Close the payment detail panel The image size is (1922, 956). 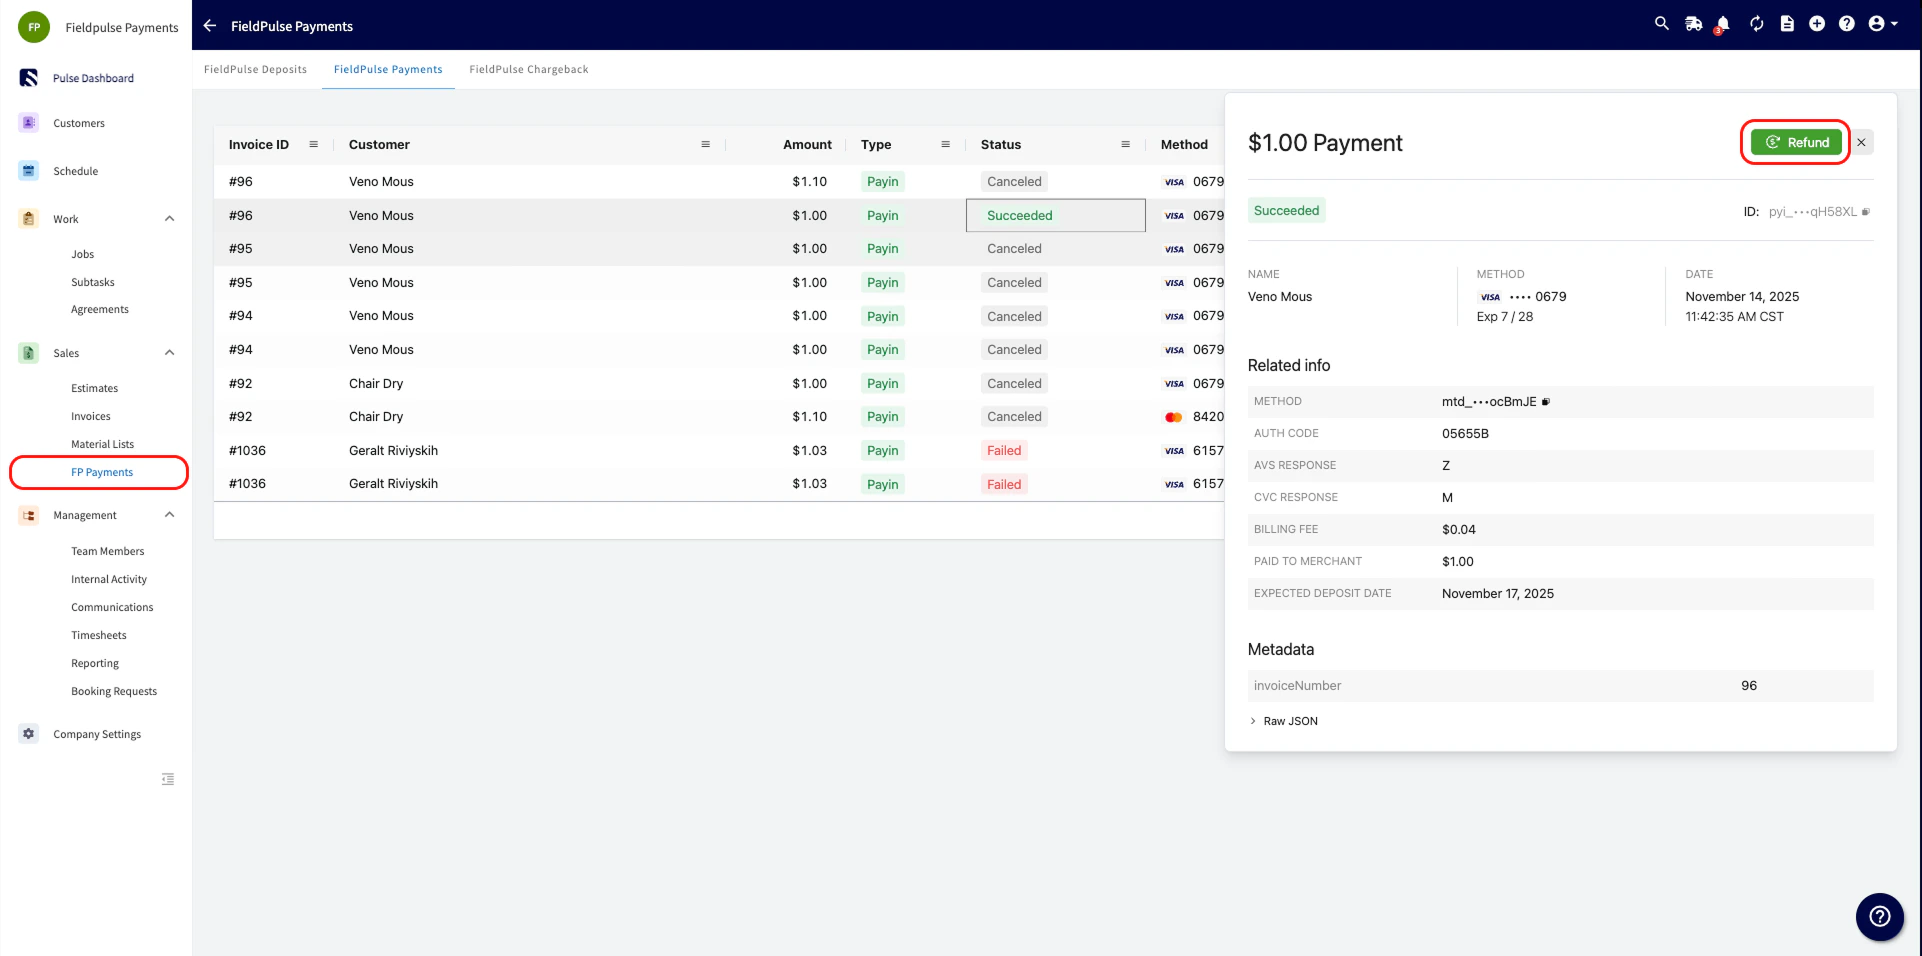pyautogui.click(x=1861, y=142)
